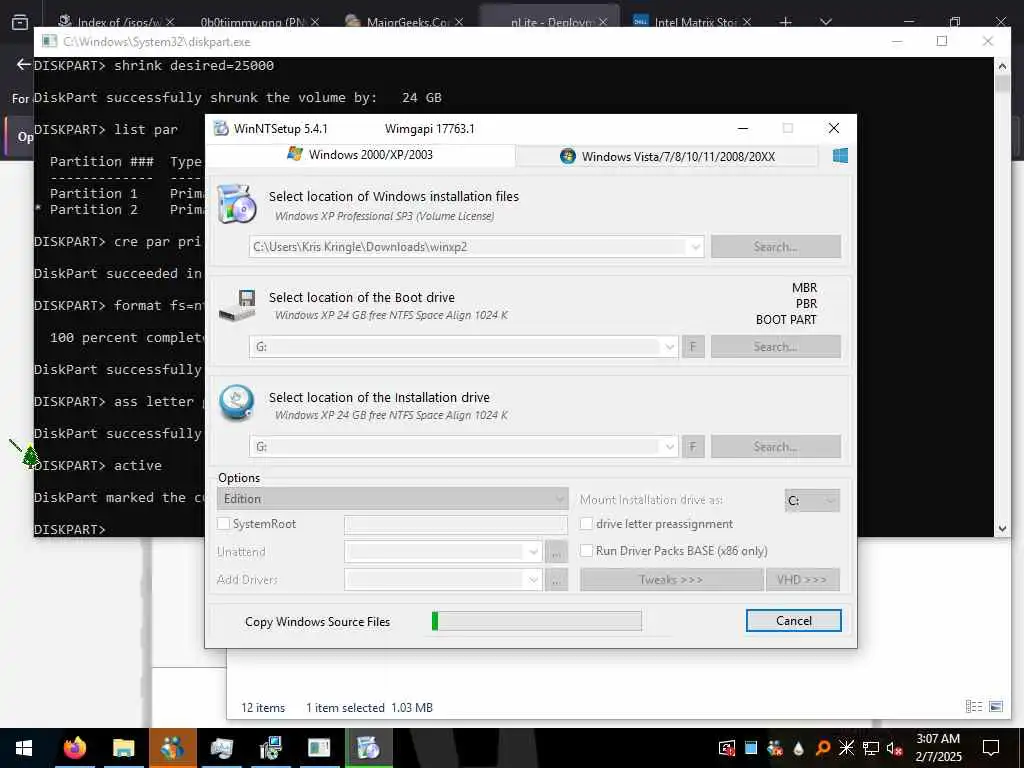Toggle the SystemRoot checkbox
1024x768 pixels.
click(223, 524)
